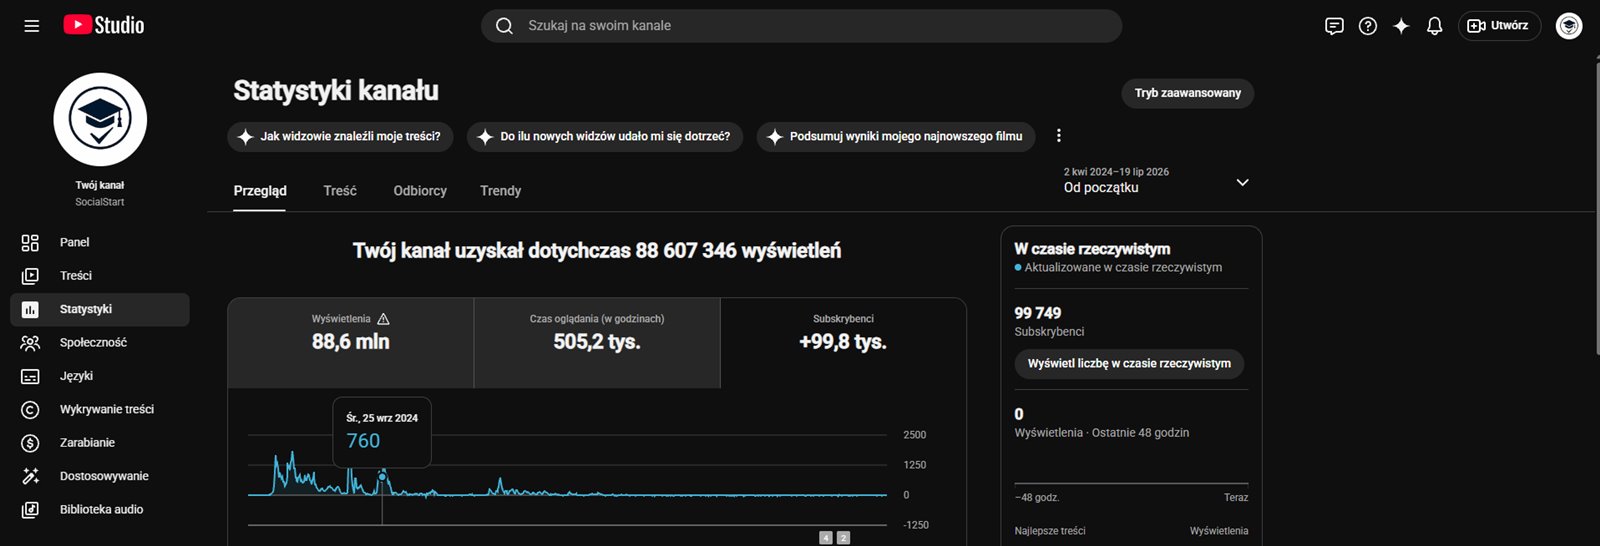Image resolution: width=1600 pixels, height=546 pixels.
Task: Open Zarabianie in the sidebar
Action: click(100, 443)
